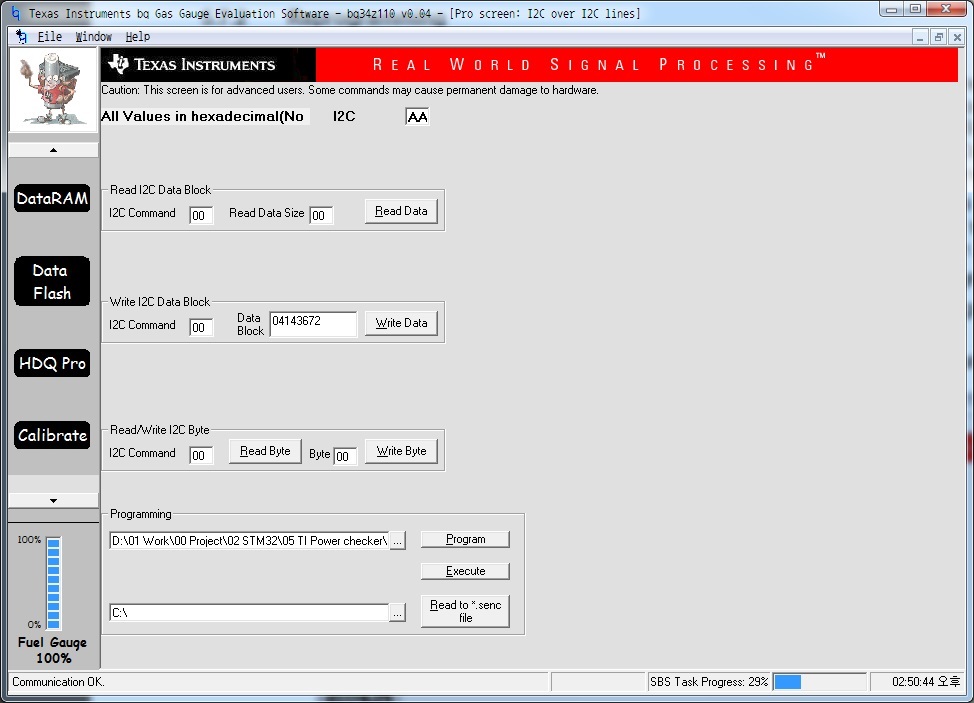Minimize the inner Pro screen window
This screenshot has height=703, width=974.
pyautogui.click(x=919, y=37)
